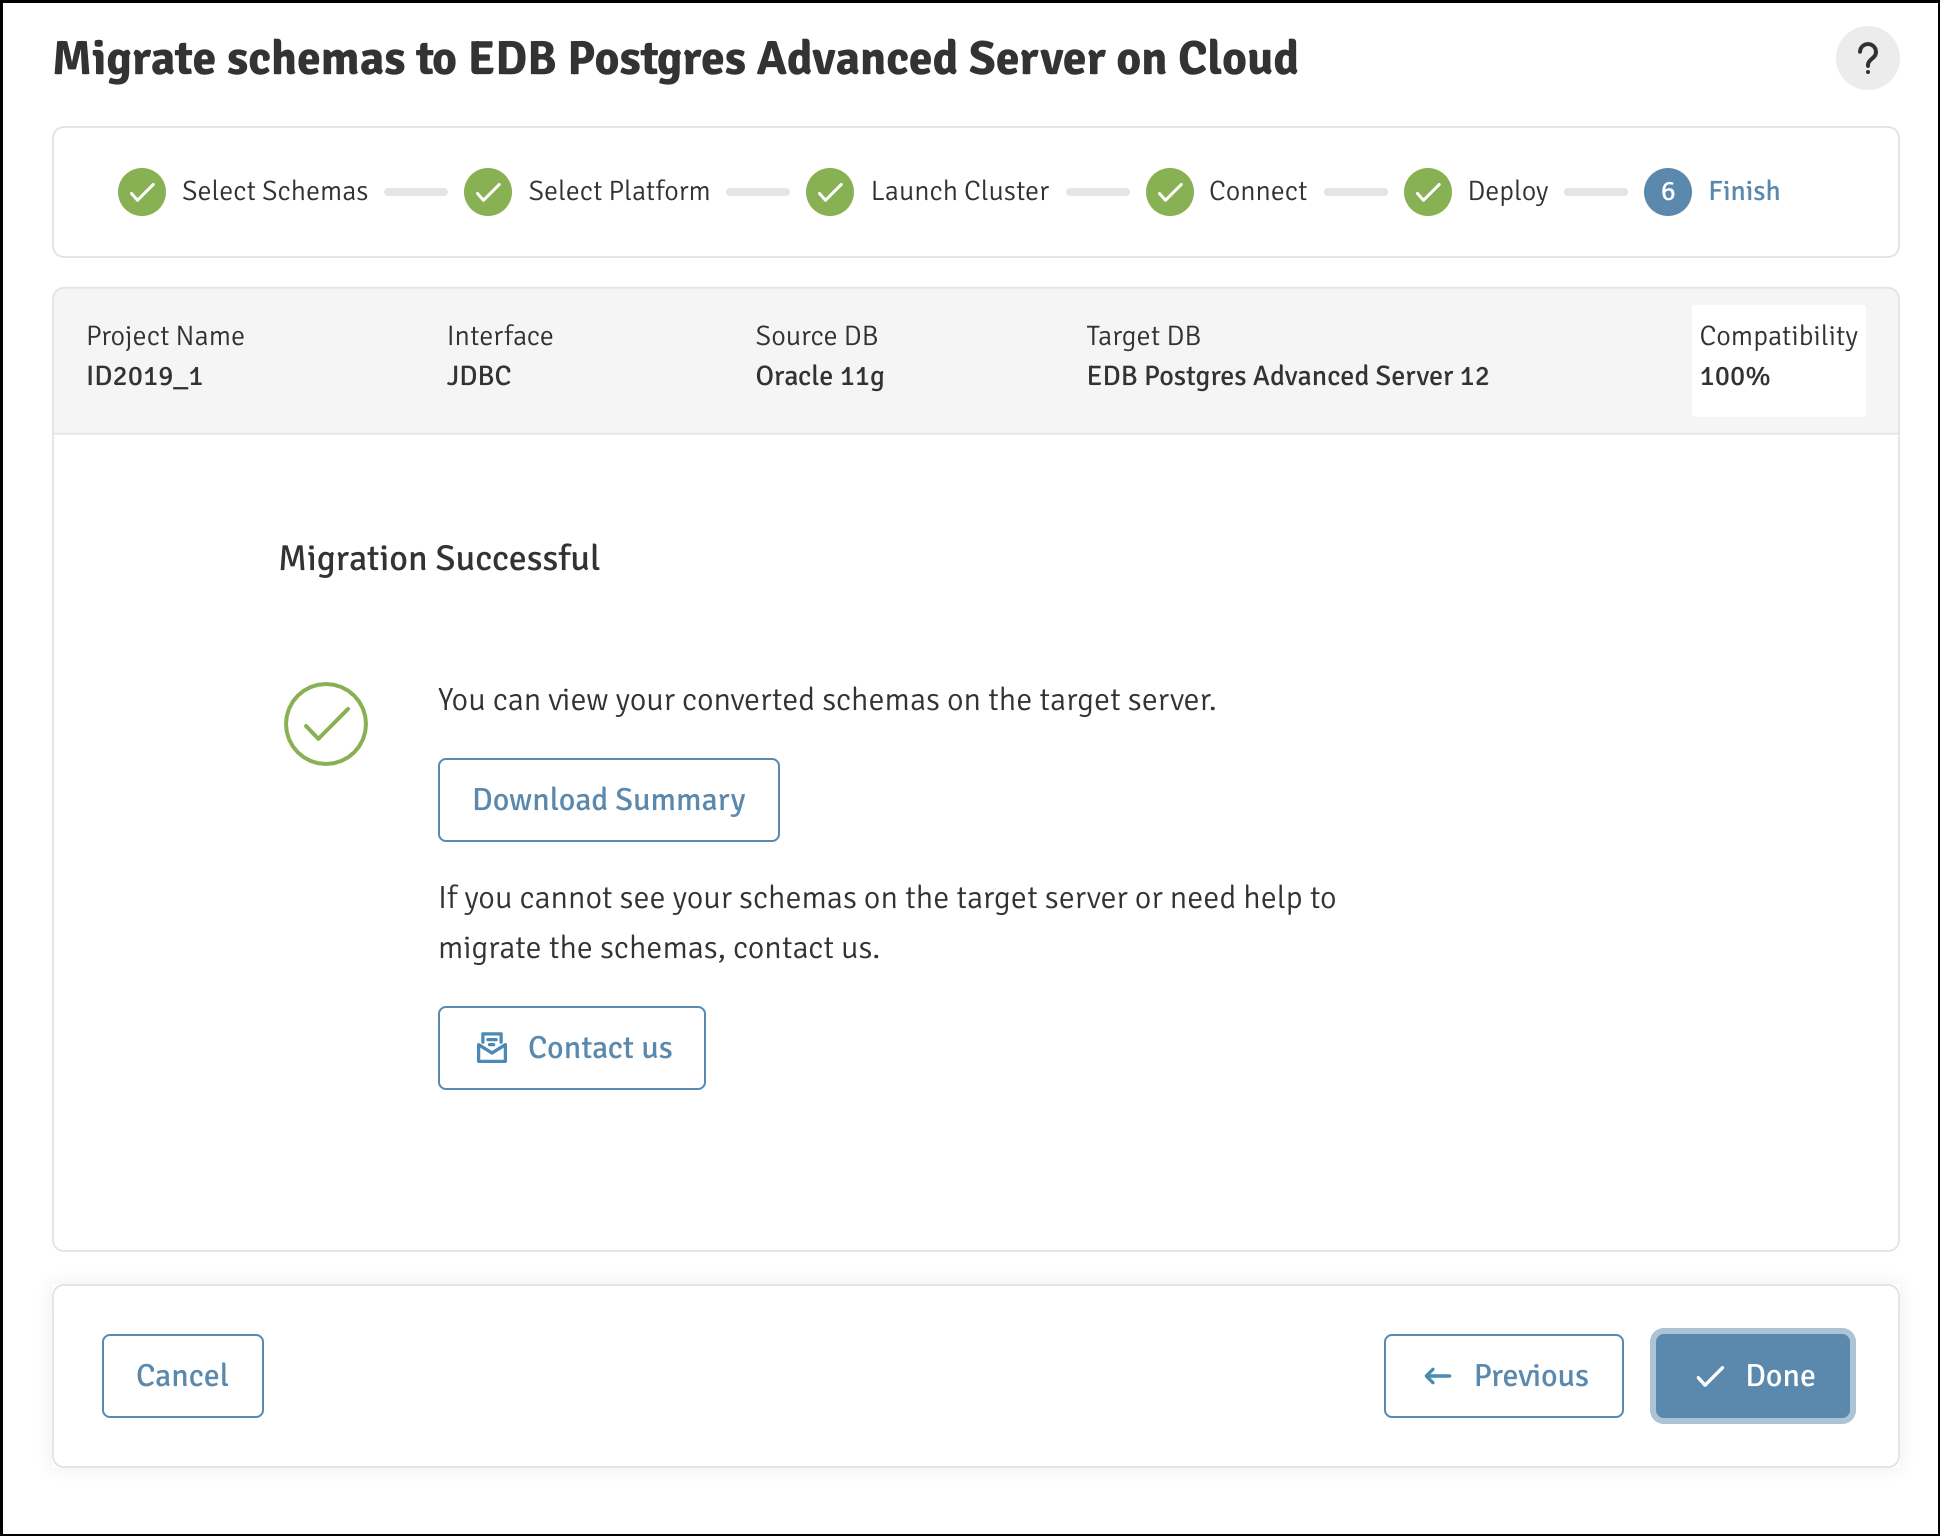This screenshot has height=1536, width=1940.
Task: Download the migration summary
Action: point(609,800)
